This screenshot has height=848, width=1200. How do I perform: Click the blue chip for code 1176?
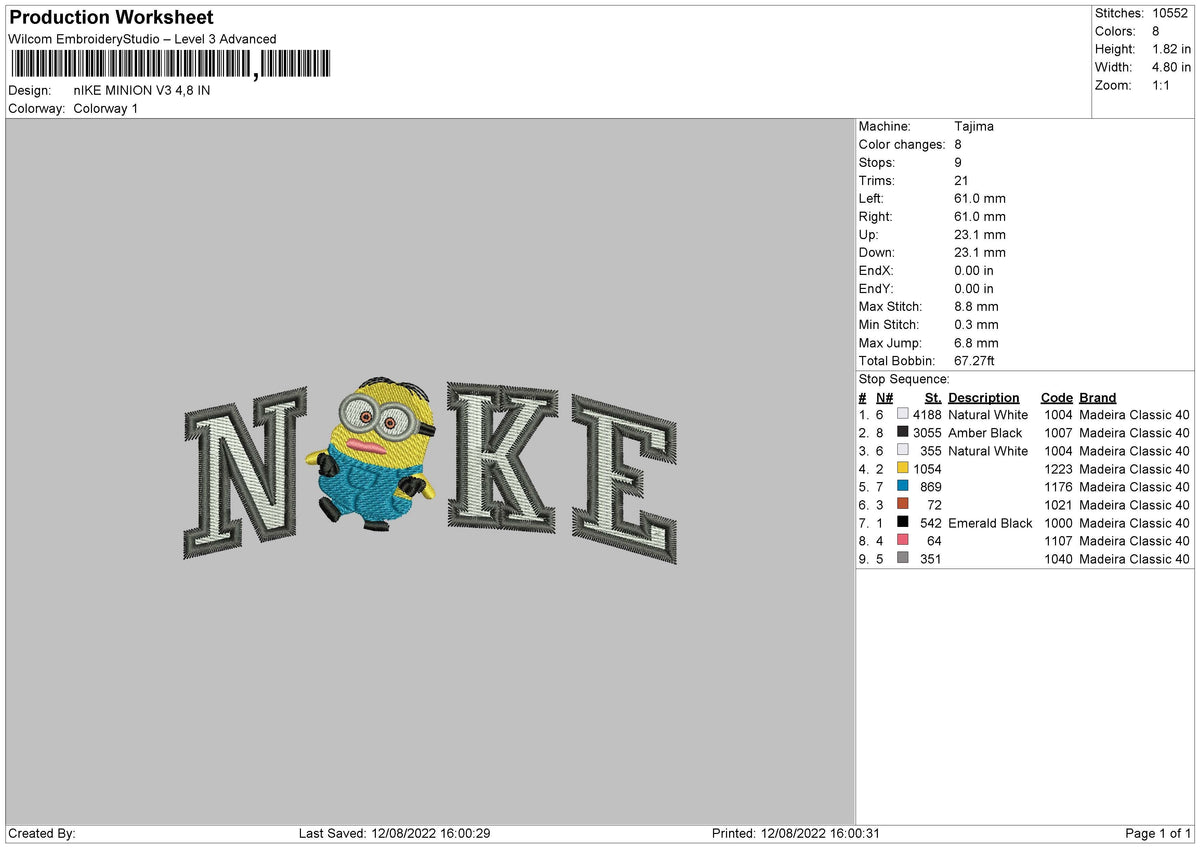coord(903,487)
